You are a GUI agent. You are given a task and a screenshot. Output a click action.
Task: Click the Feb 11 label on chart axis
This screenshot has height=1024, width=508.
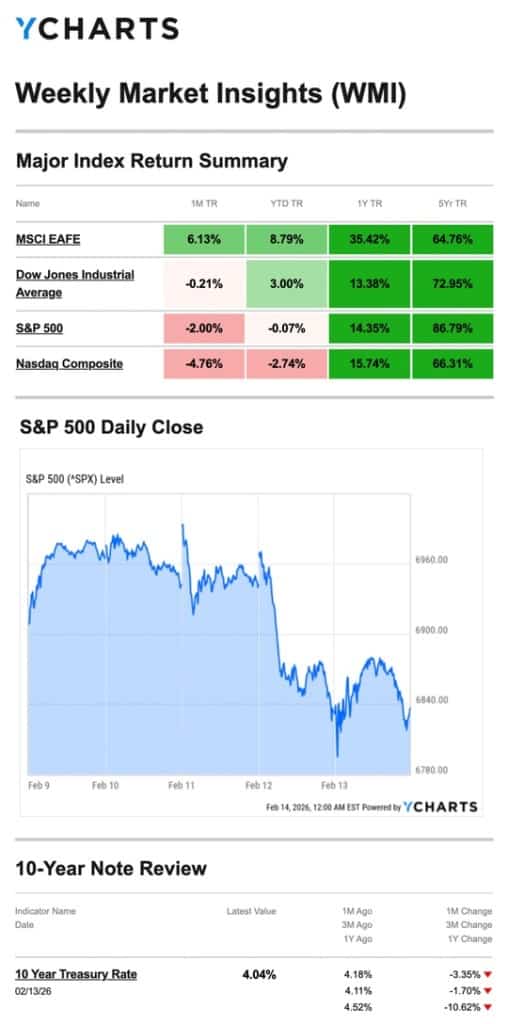click(181, 785)
